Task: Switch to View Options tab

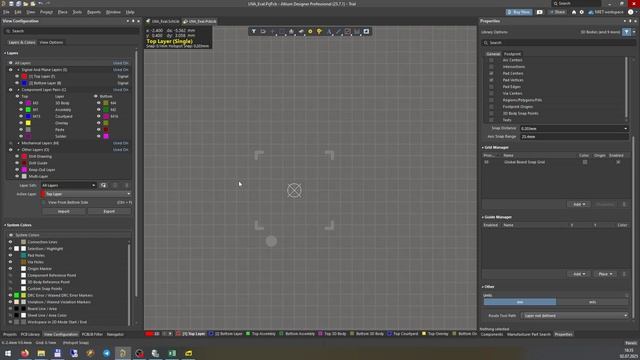Action: click(x=51, y=42)
